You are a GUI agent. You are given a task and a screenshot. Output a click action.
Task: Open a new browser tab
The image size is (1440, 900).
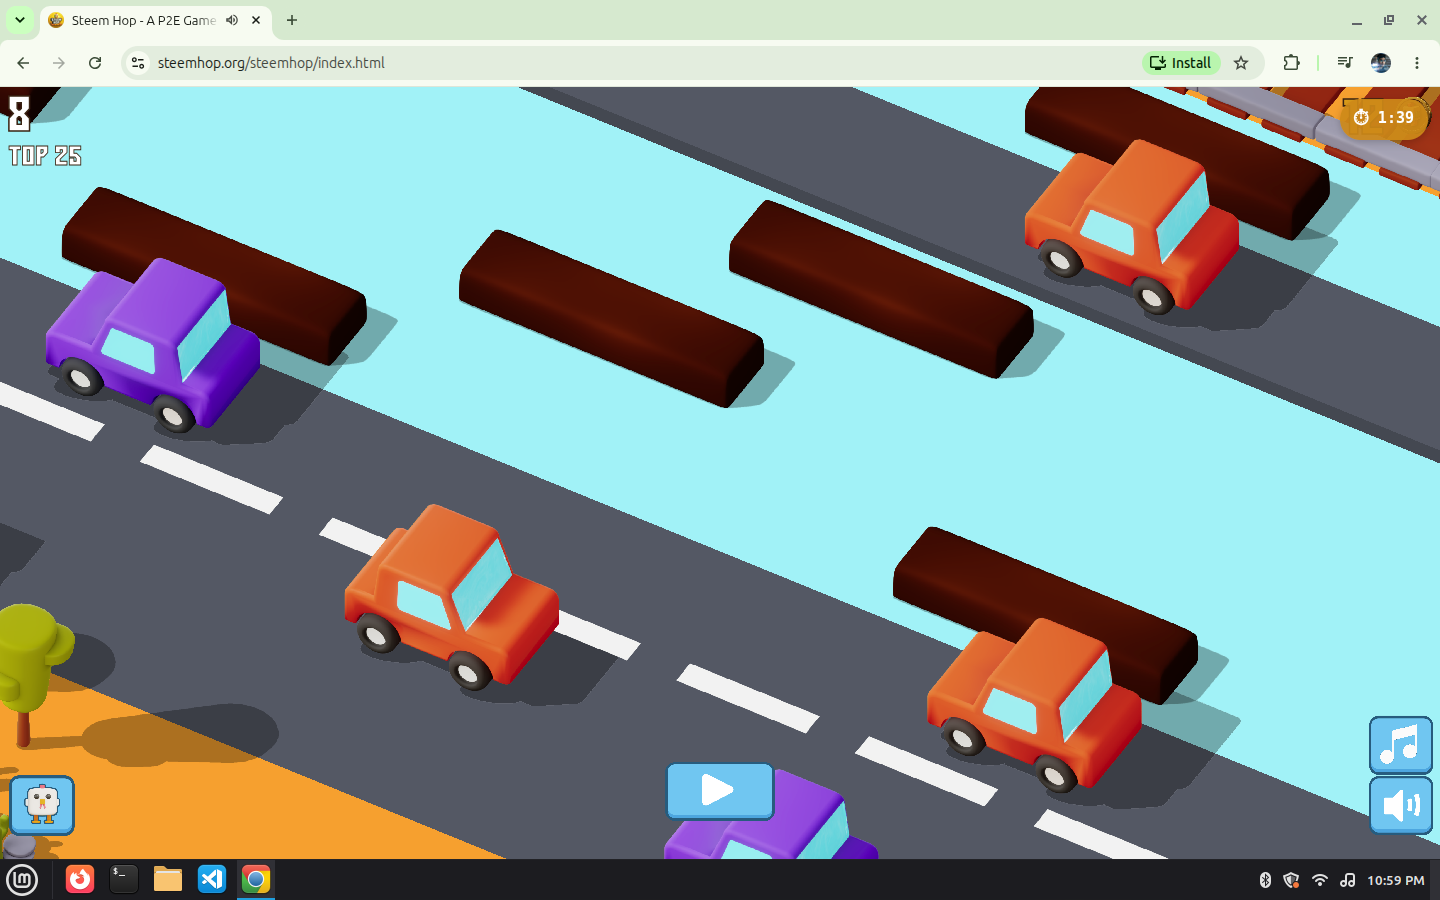tap(292, 20)
